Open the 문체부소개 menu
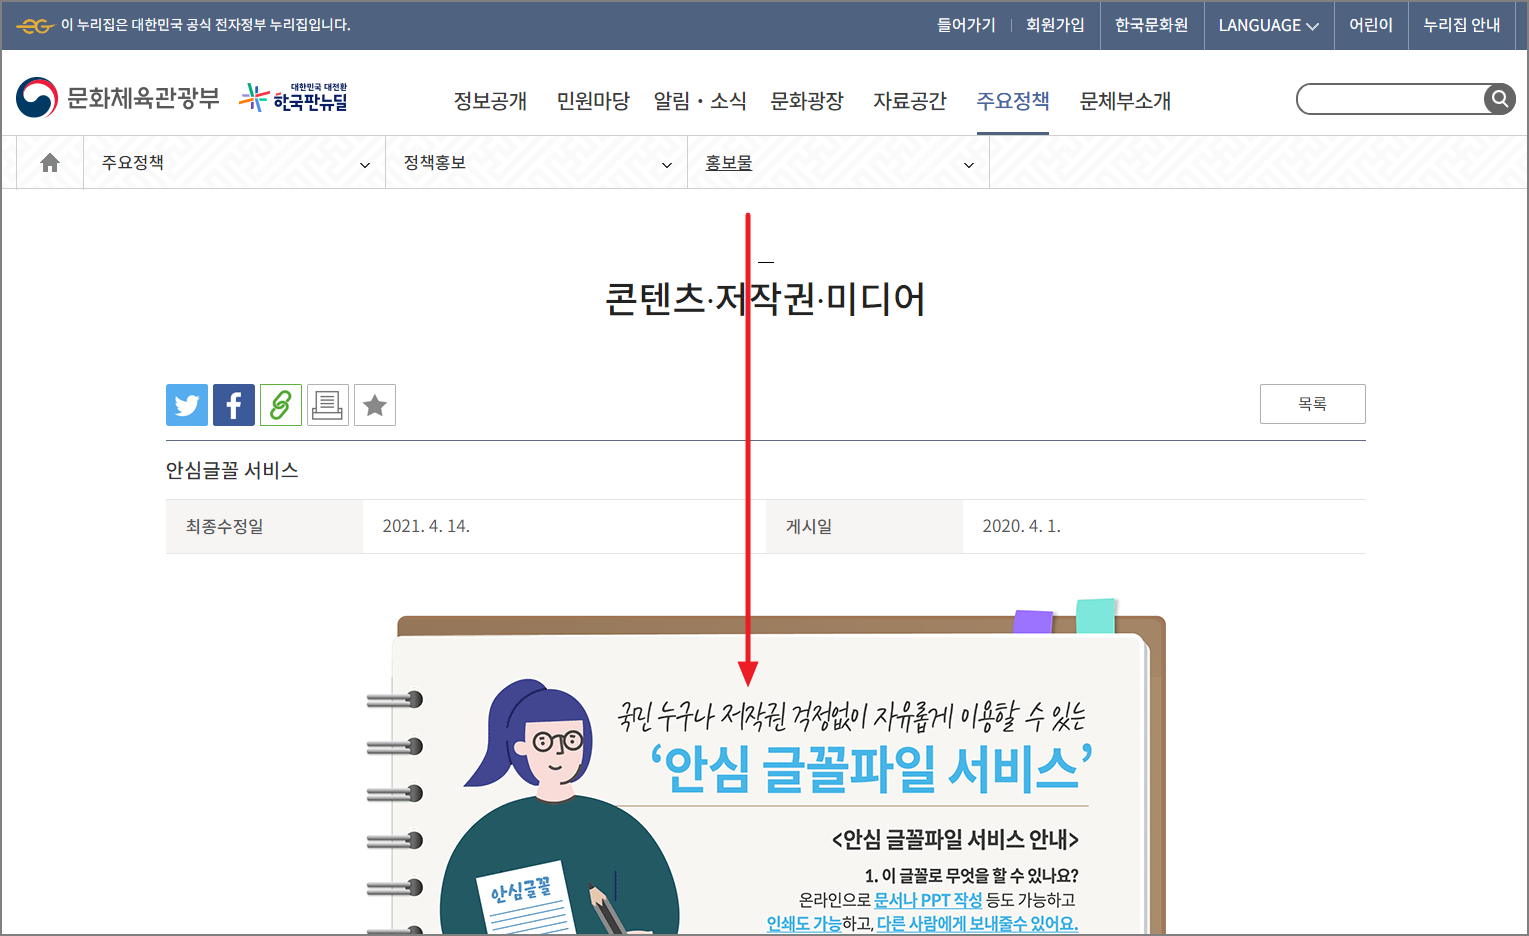 coord(1125,101)
